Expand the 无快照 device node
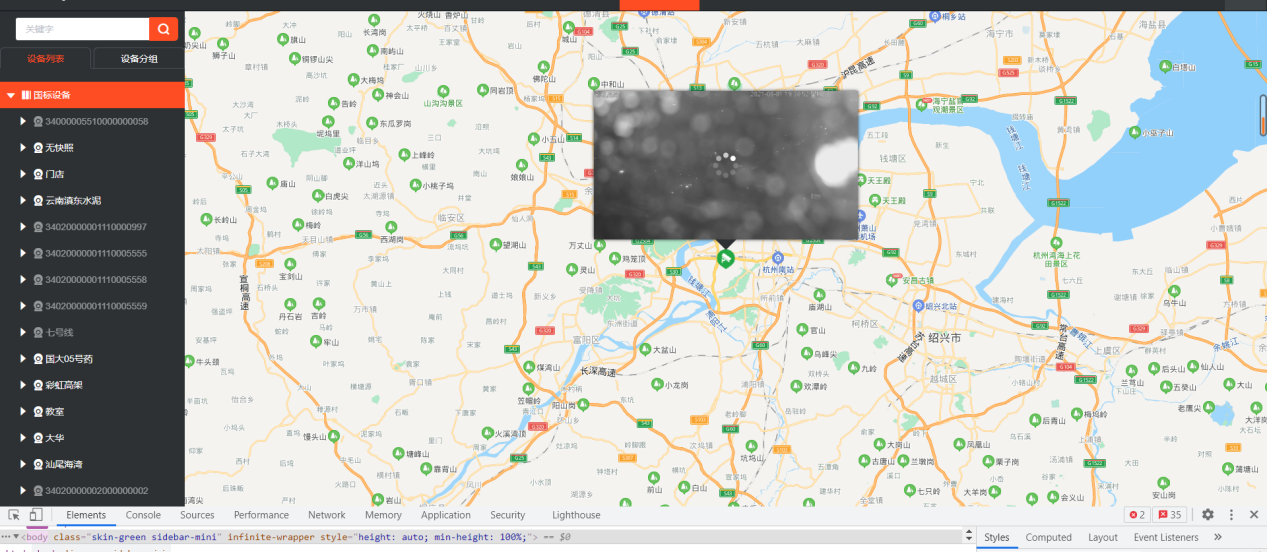Viewport: 1267px width, 552px height. coord(23,147)
